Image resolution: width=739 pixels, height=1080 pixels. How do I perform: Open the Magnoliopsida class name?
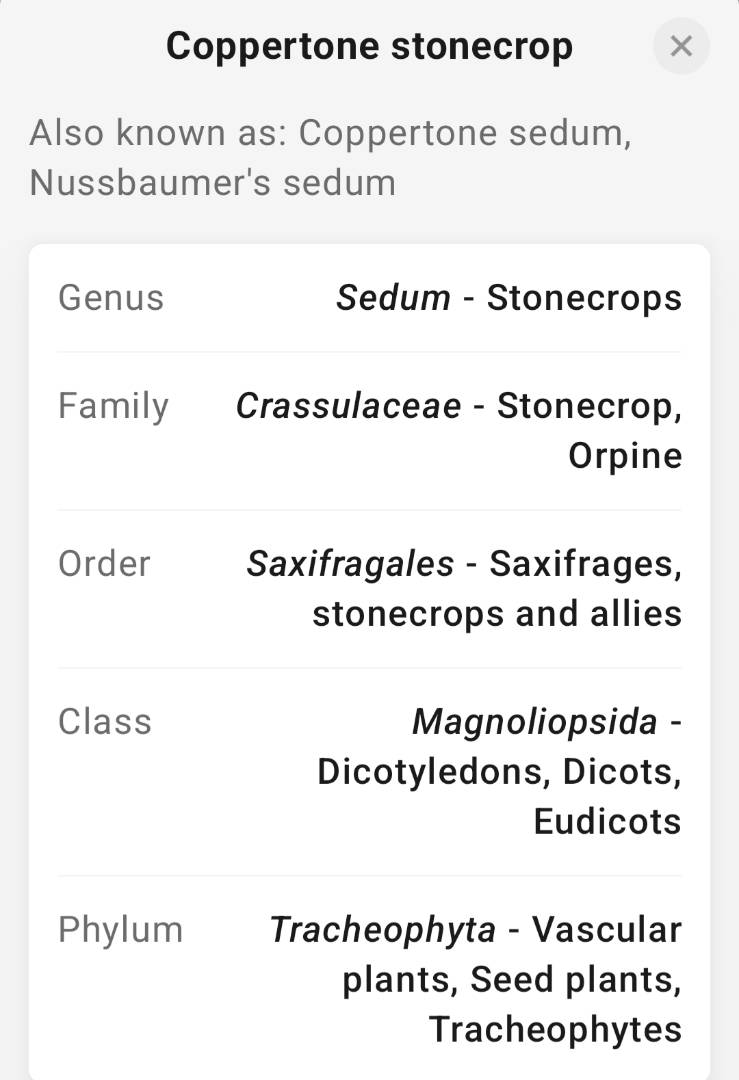pyautogui.click(x=535, y=722)
